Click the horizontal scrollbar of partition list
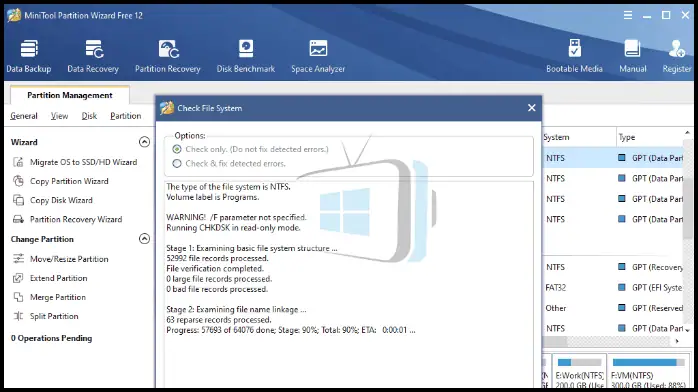 click(x=608, y=341)
